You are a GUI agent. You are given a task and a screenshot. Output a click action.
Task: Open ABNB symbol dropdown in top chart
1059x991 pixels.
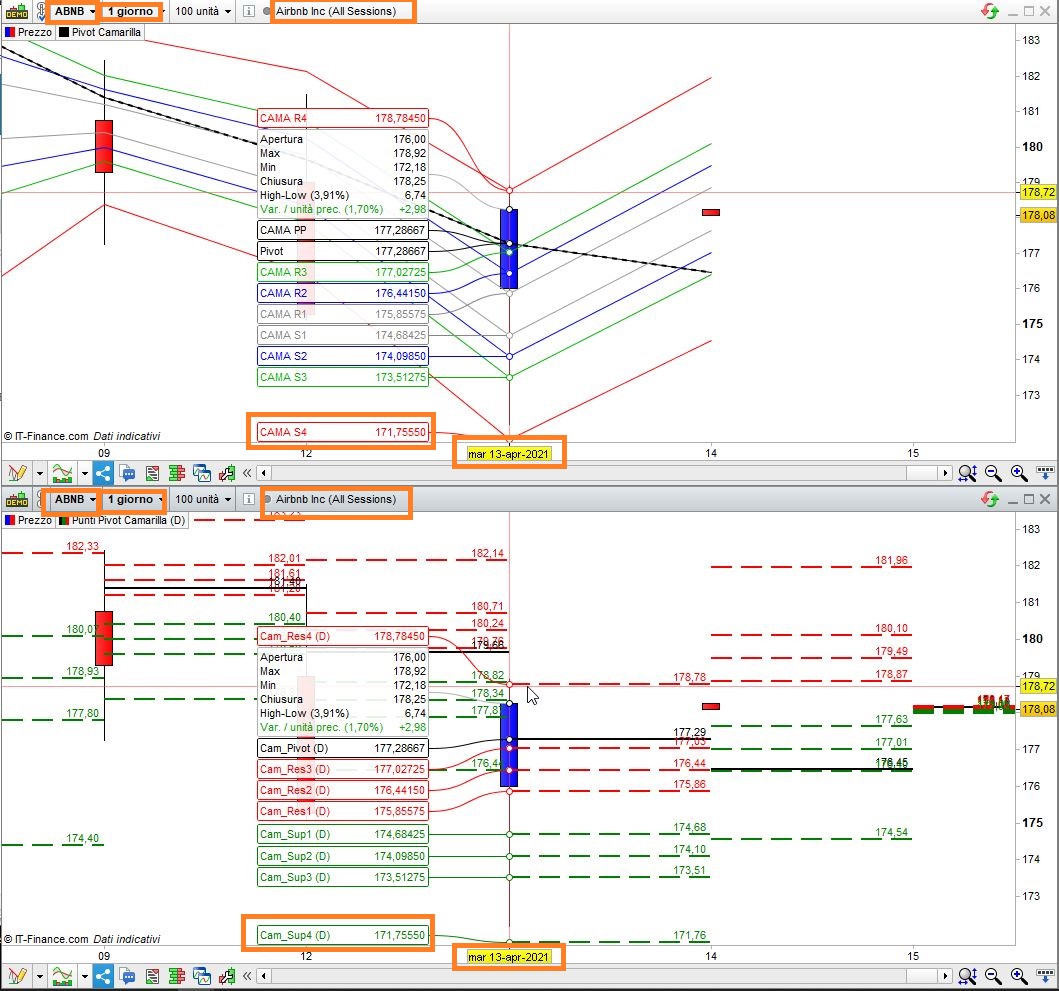tap(74, 11)
